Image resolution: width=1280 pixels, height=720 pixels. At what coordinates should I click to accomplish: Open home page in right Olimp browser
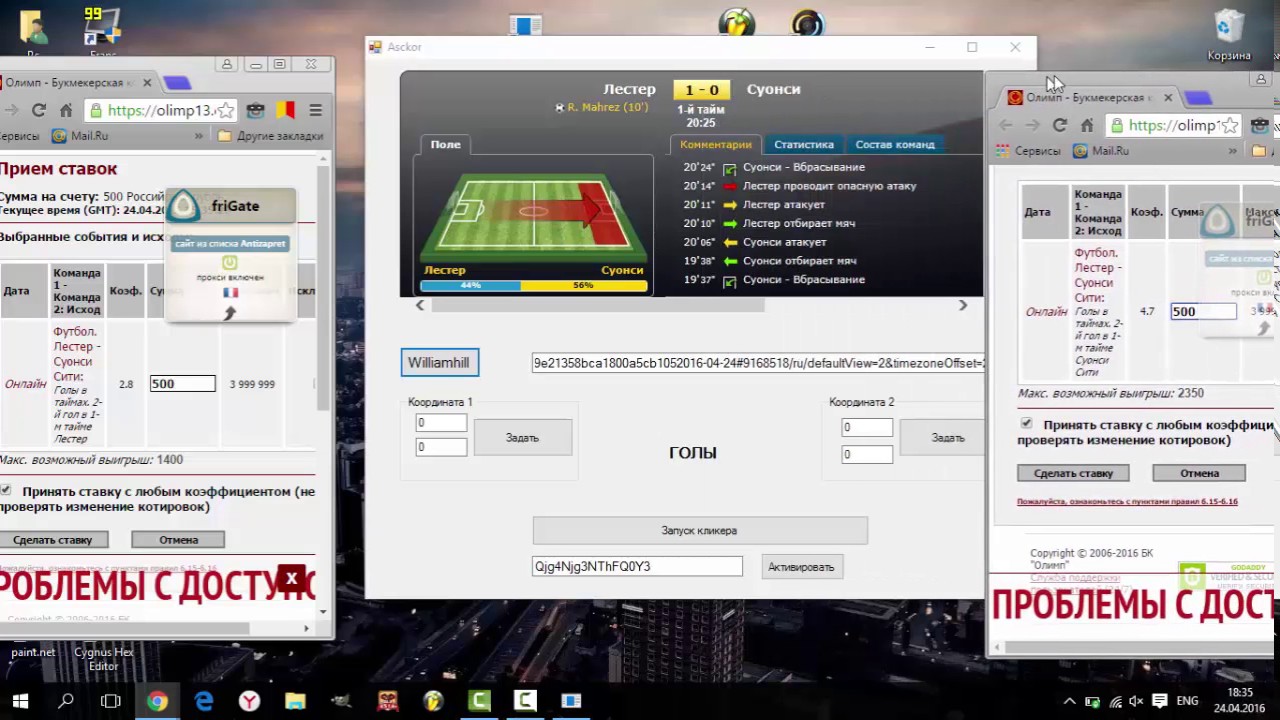click(x=1087, y=125)
